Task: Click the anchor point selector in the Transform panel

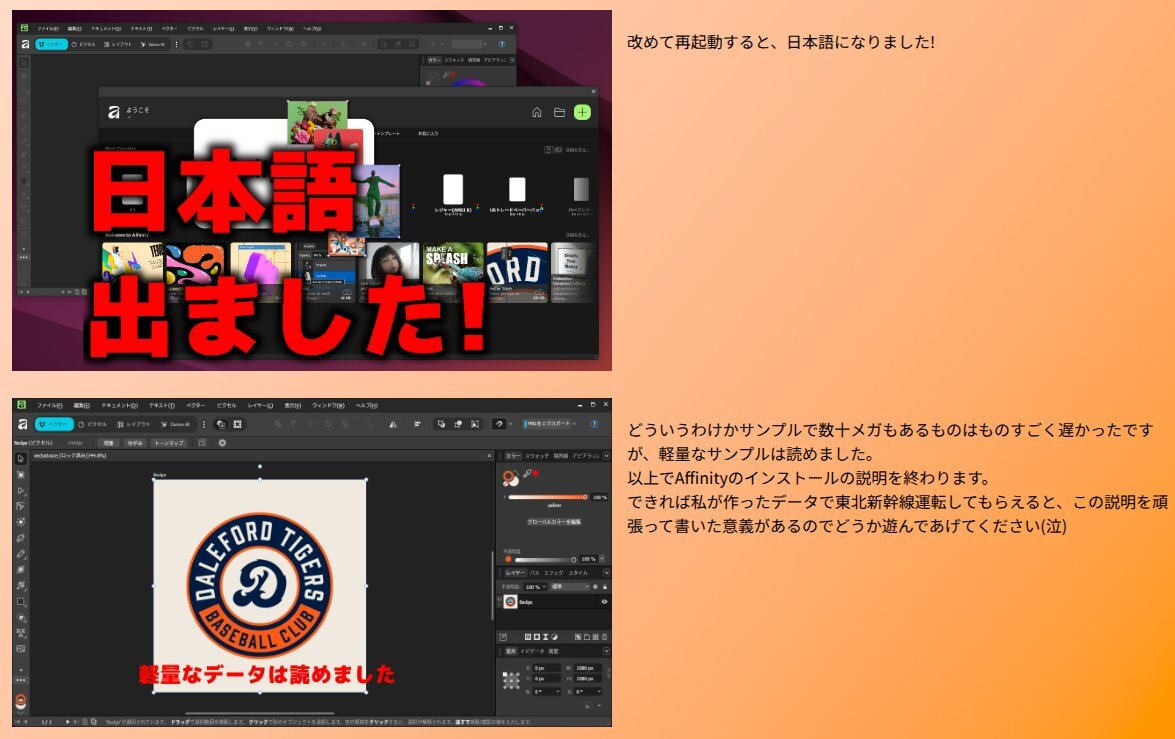Action: 511,681
